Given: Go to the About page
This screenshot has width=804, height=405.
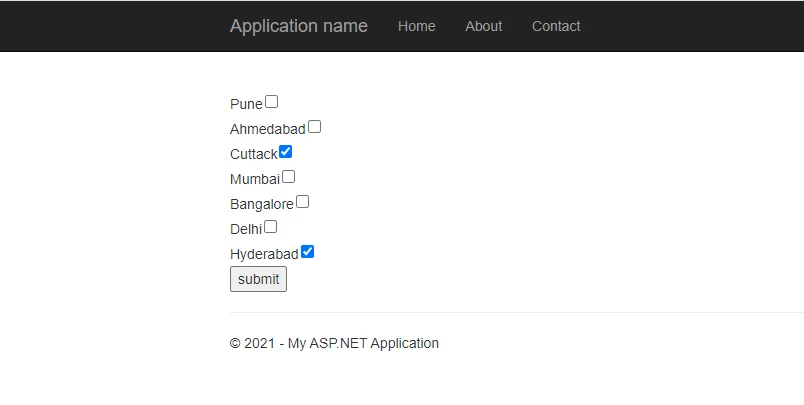Looking at the screenshot, I should [484, 26].
